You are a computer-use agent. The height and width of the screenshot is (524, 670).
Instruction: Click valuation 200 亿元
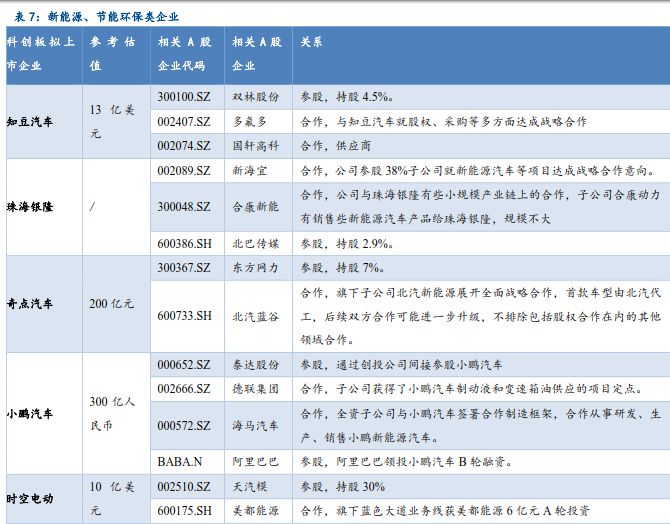(x=112, y=304)
